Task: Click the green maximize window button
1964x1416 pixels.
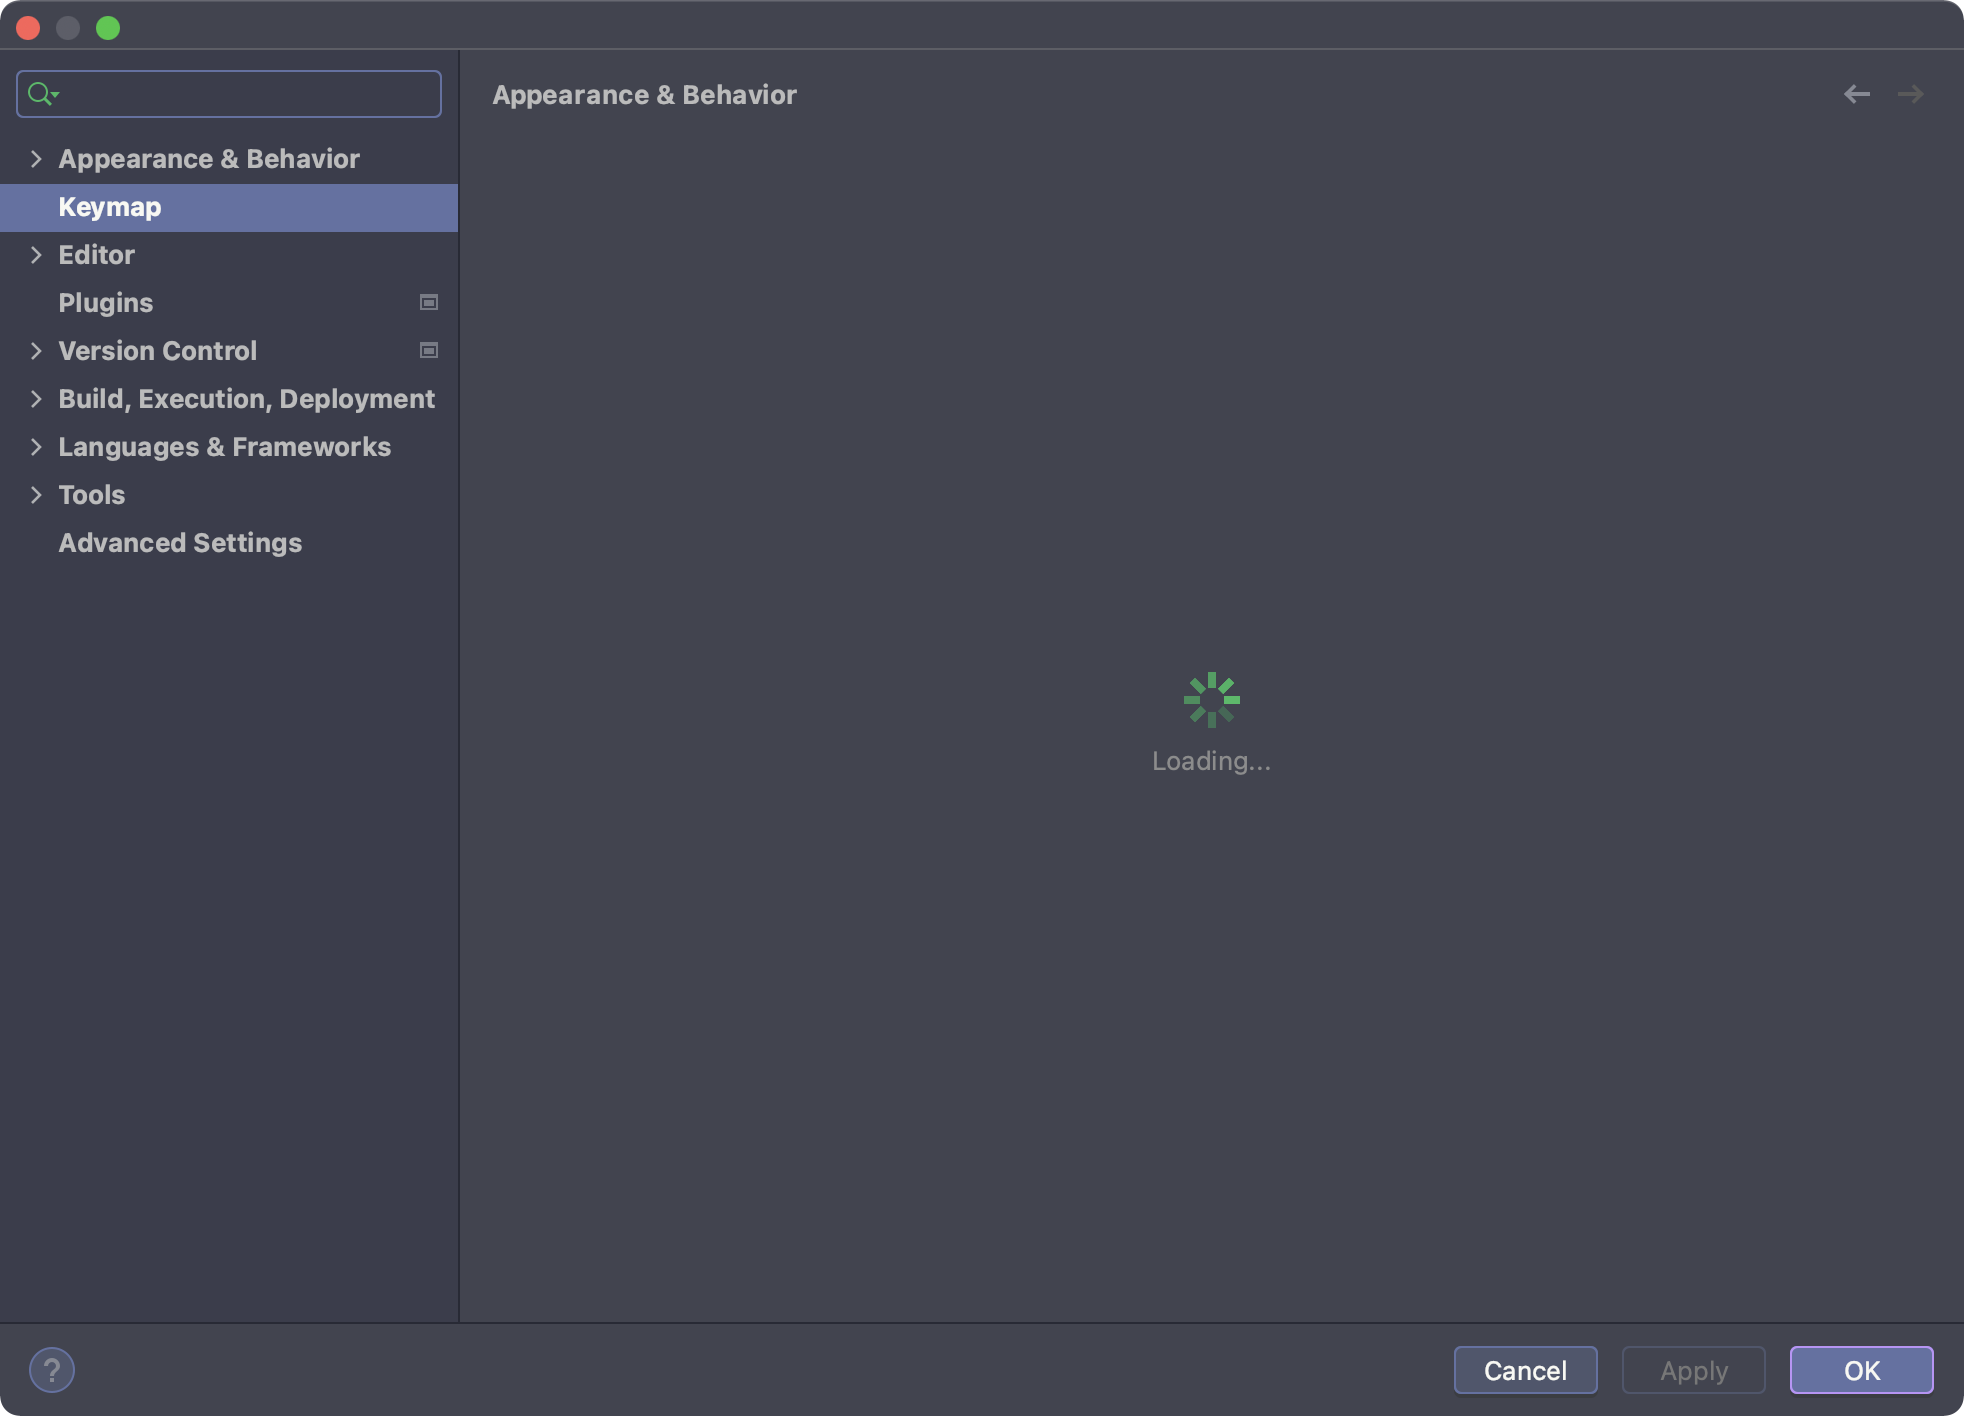Action: 108,28
